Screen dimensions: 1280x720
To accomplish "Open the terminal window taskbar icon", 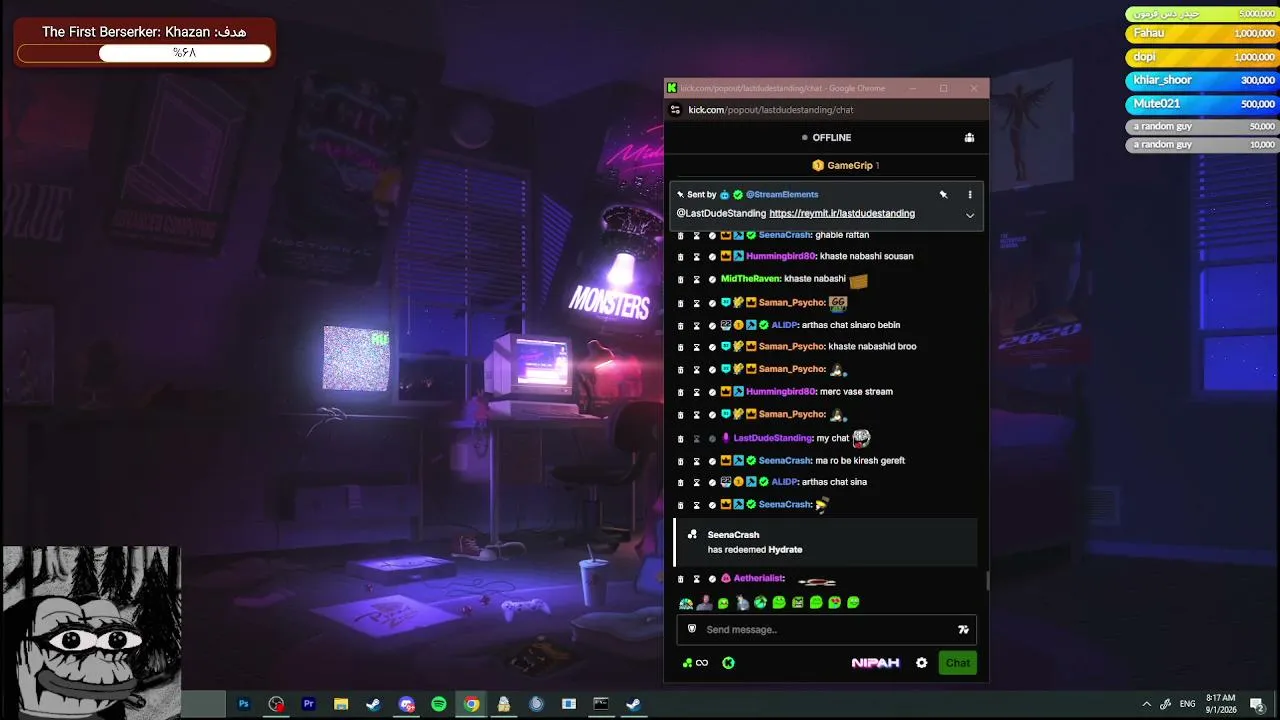I will pos(600,704).
